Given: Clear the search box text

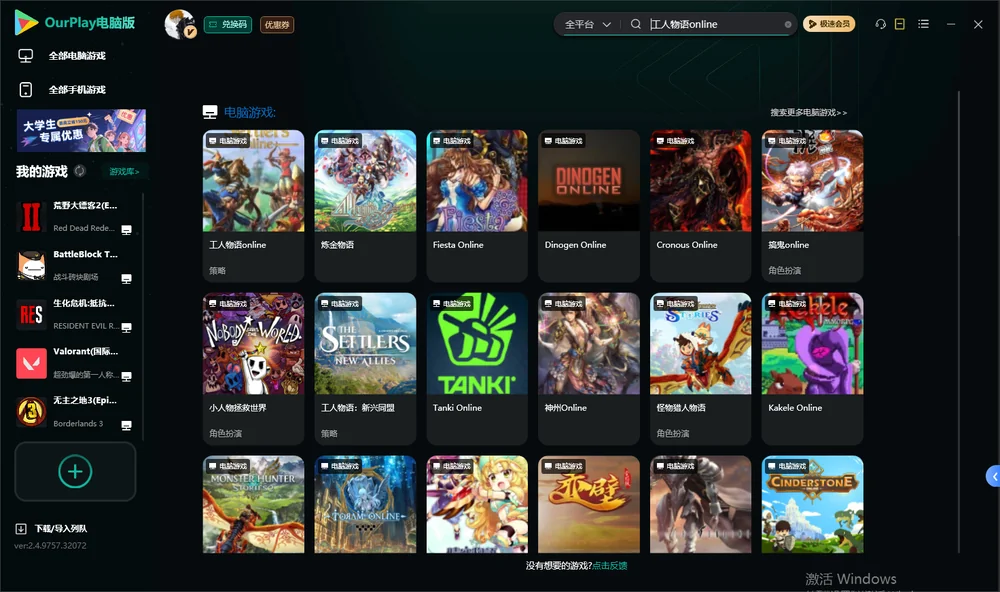Looking at the screenshot, I should pyautogui.click(x=788, y=24).
